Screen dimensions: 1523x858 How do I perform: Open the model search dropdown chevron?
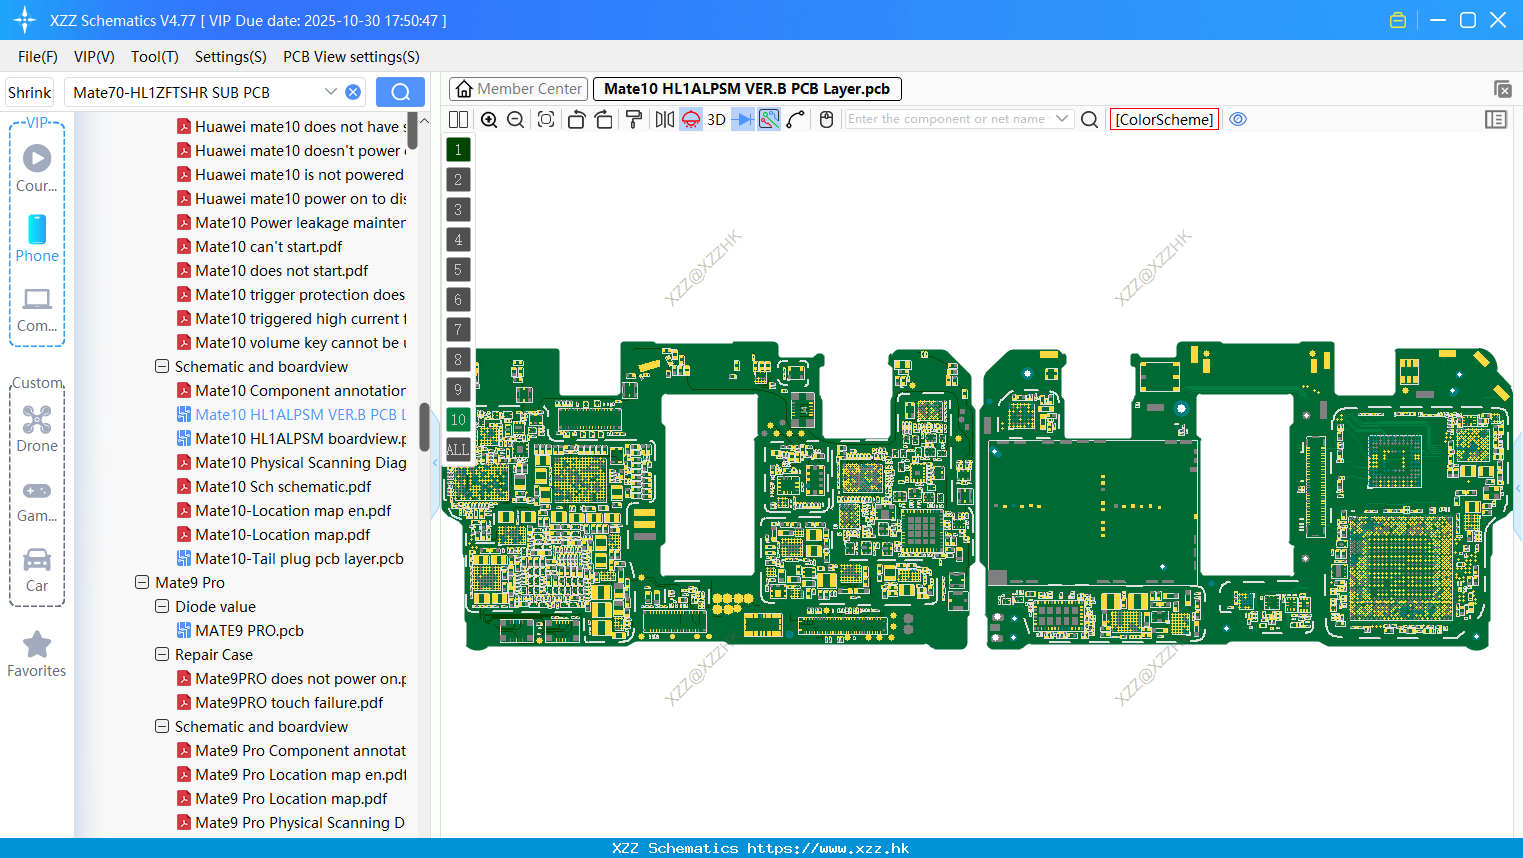tap(331, 92)
